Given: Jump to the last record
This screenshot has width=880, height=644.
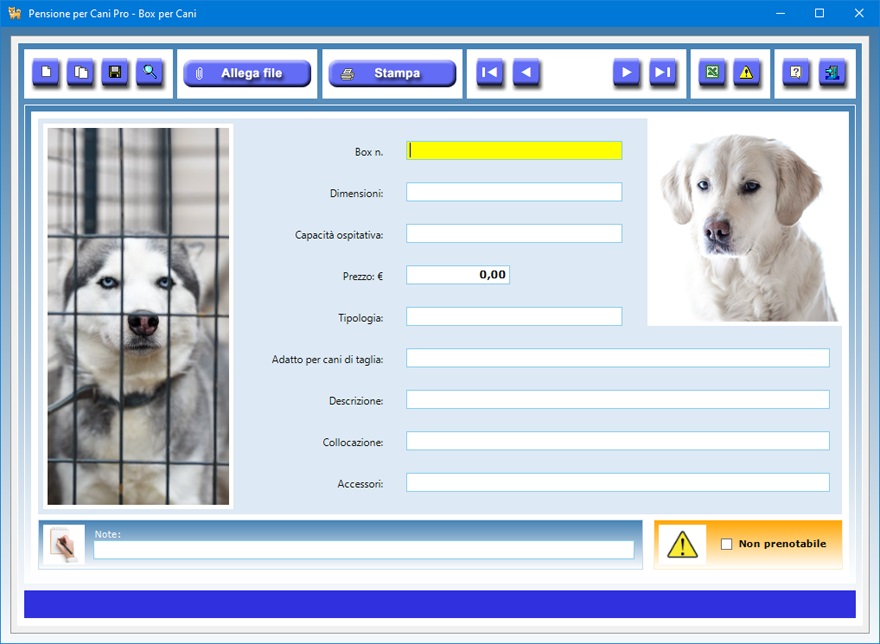Looking at the screenshot, I should 663,72.
